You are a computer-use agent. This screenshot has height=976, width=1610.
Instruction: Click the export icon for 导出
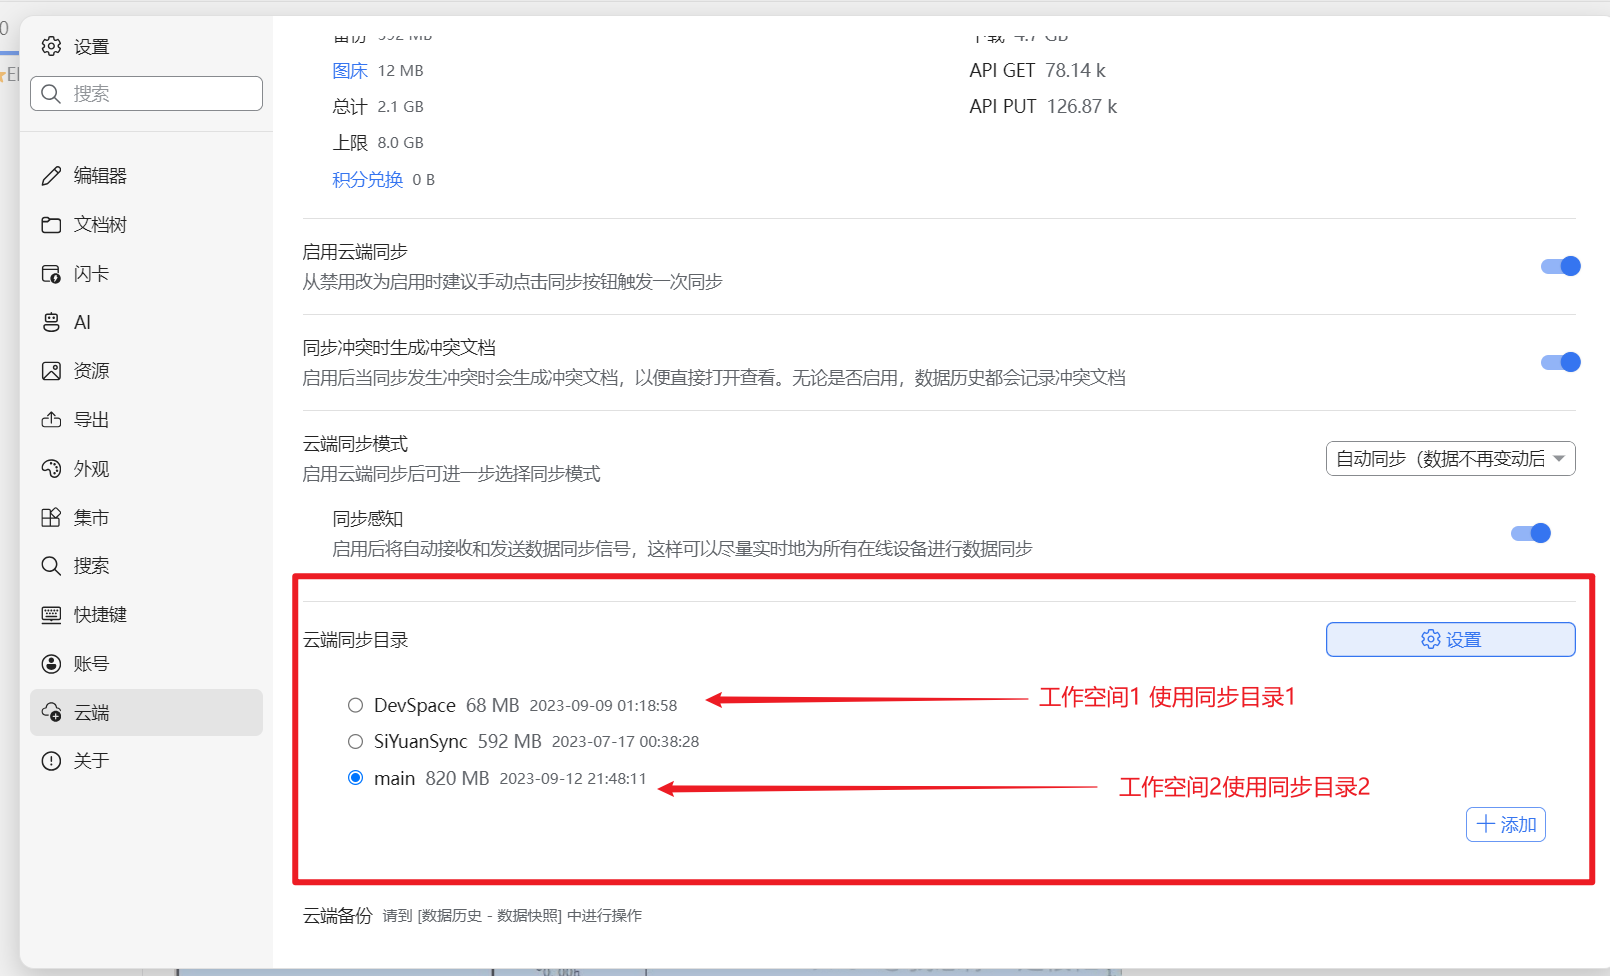pyautogui.click(x=51, y=420)
